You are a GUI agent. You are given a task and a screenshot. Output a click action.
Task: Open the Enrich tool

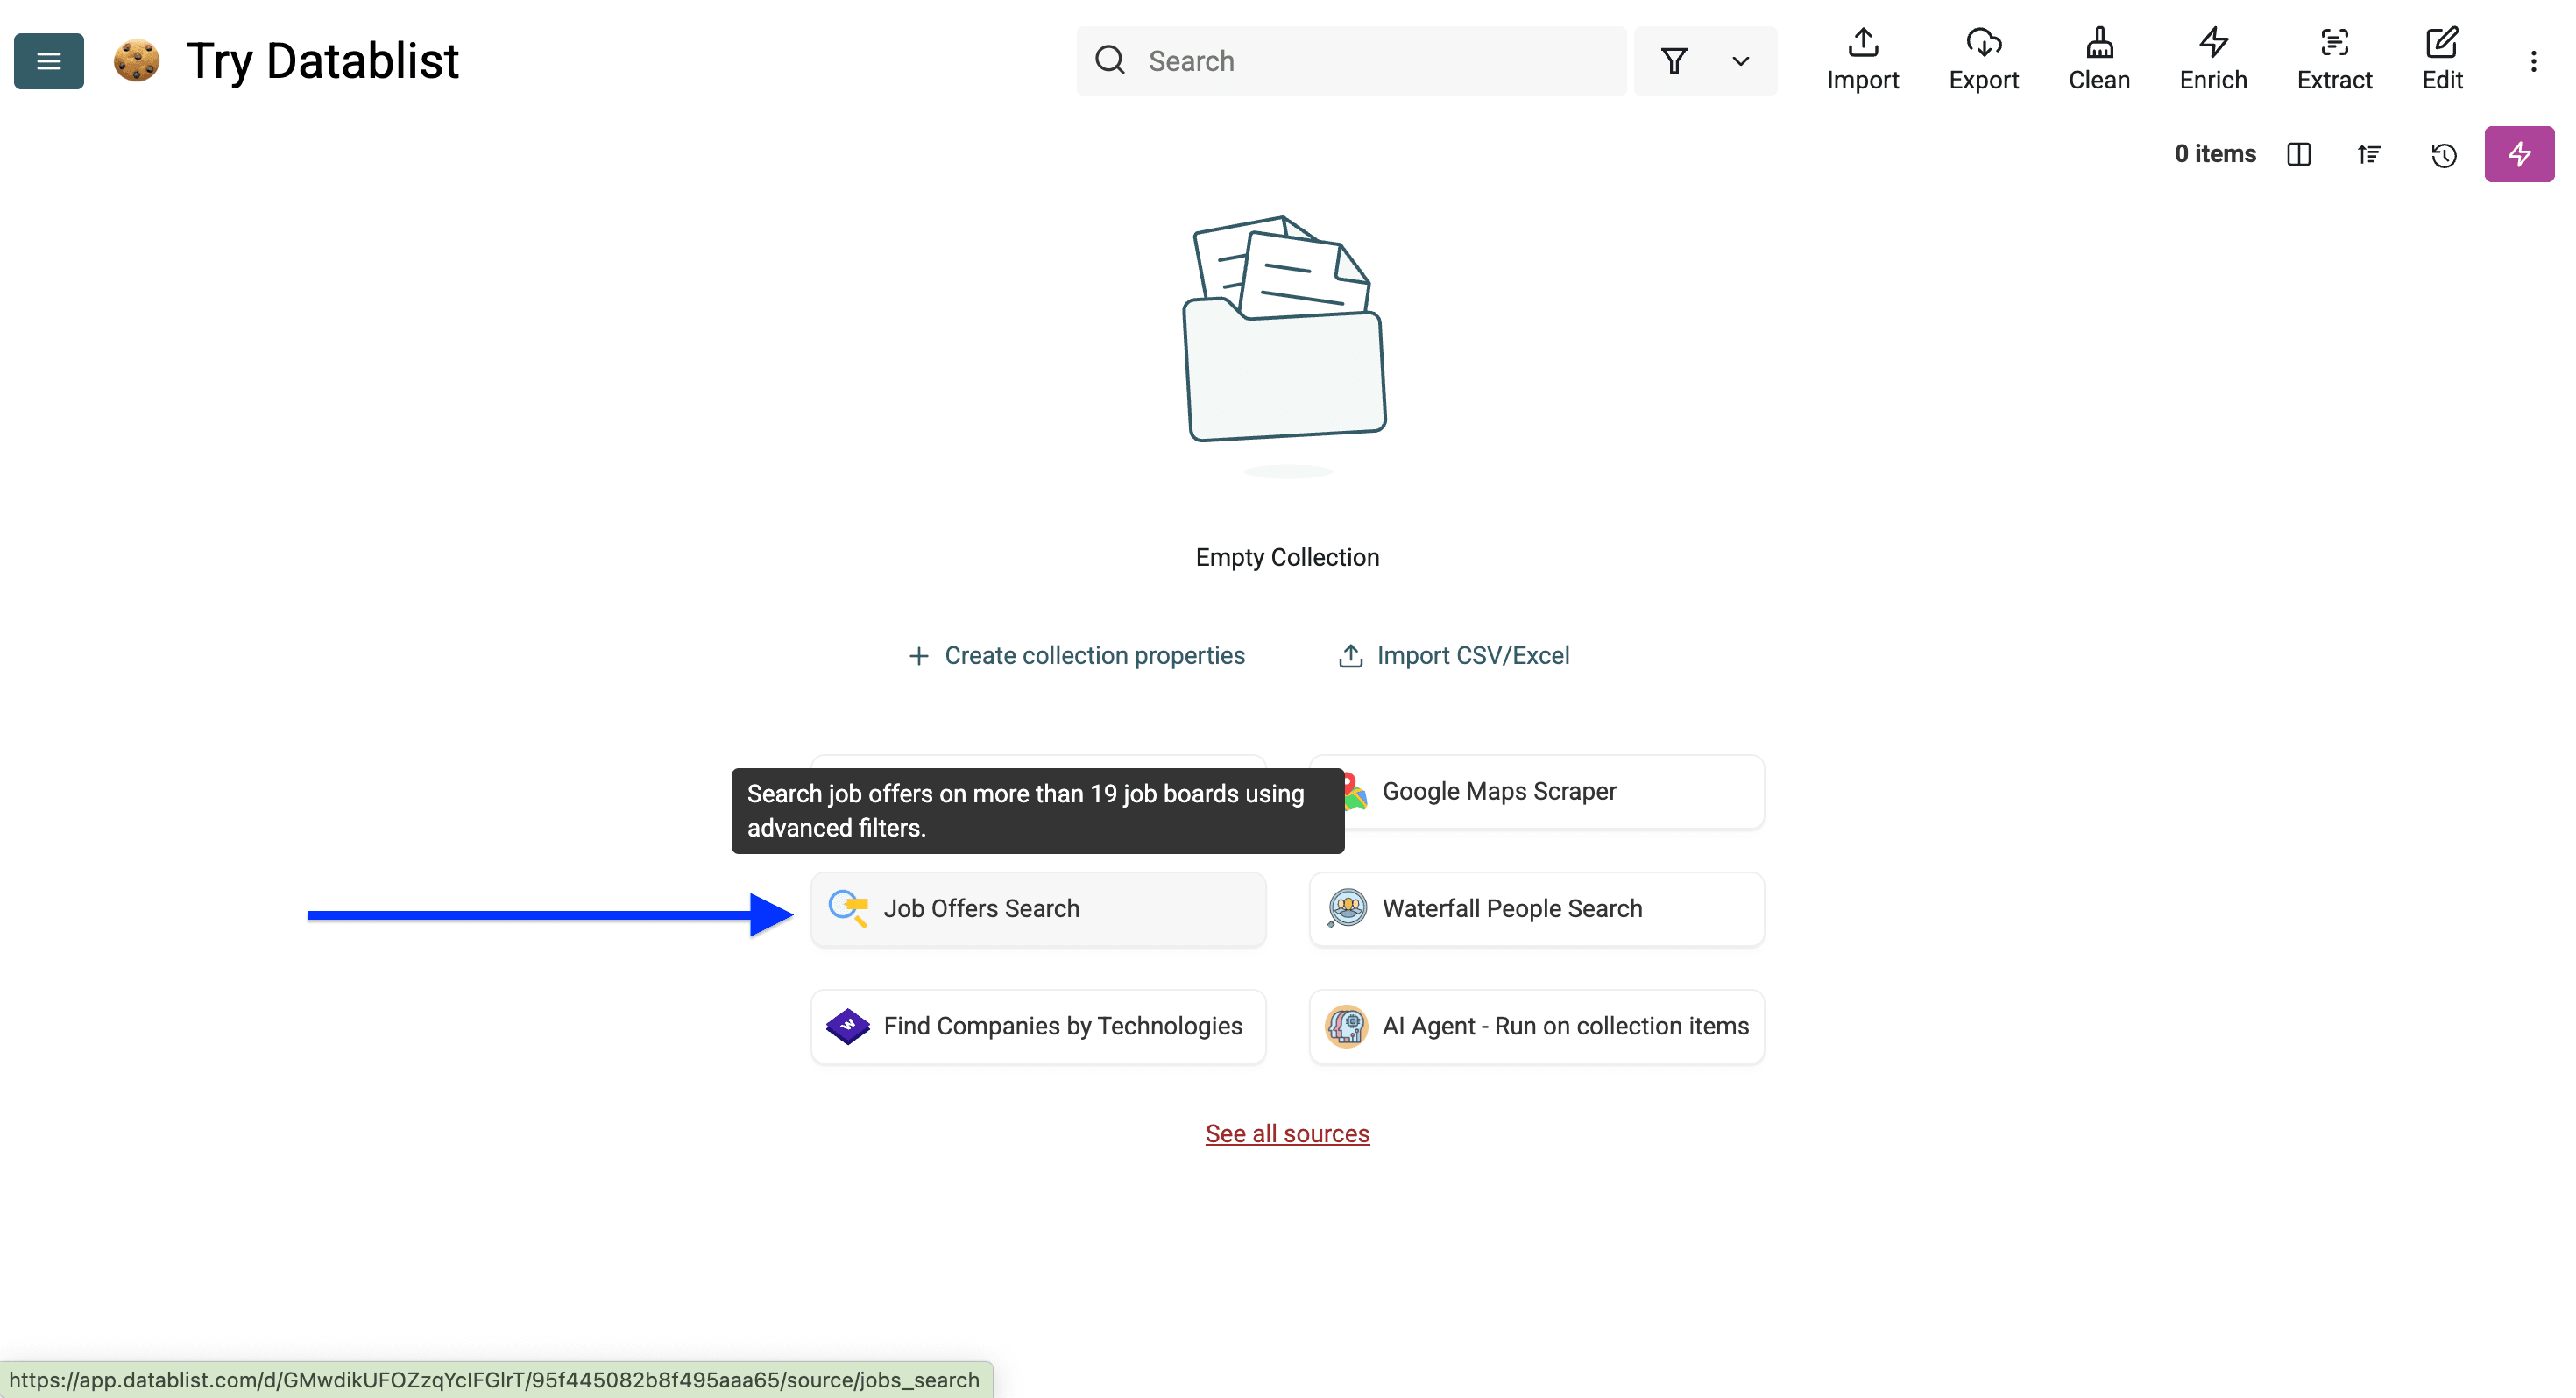(x=2212, y=60)
